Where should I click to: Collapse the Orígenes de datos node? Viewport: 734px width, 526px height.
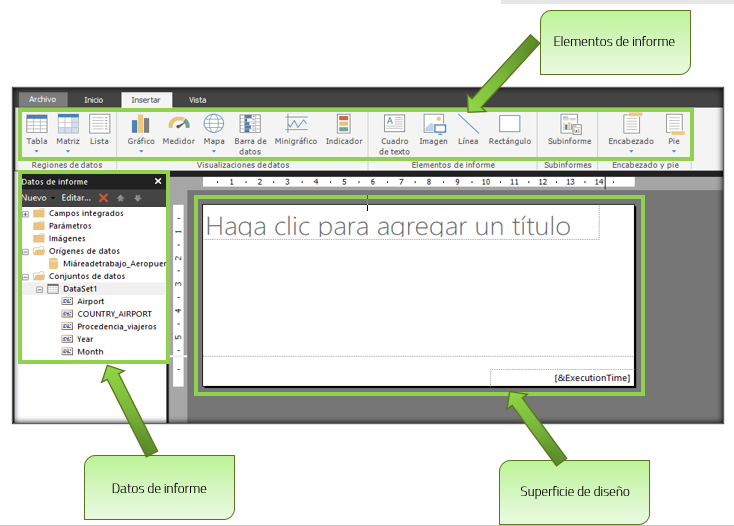pyautogui.click(x=26, y=252)
